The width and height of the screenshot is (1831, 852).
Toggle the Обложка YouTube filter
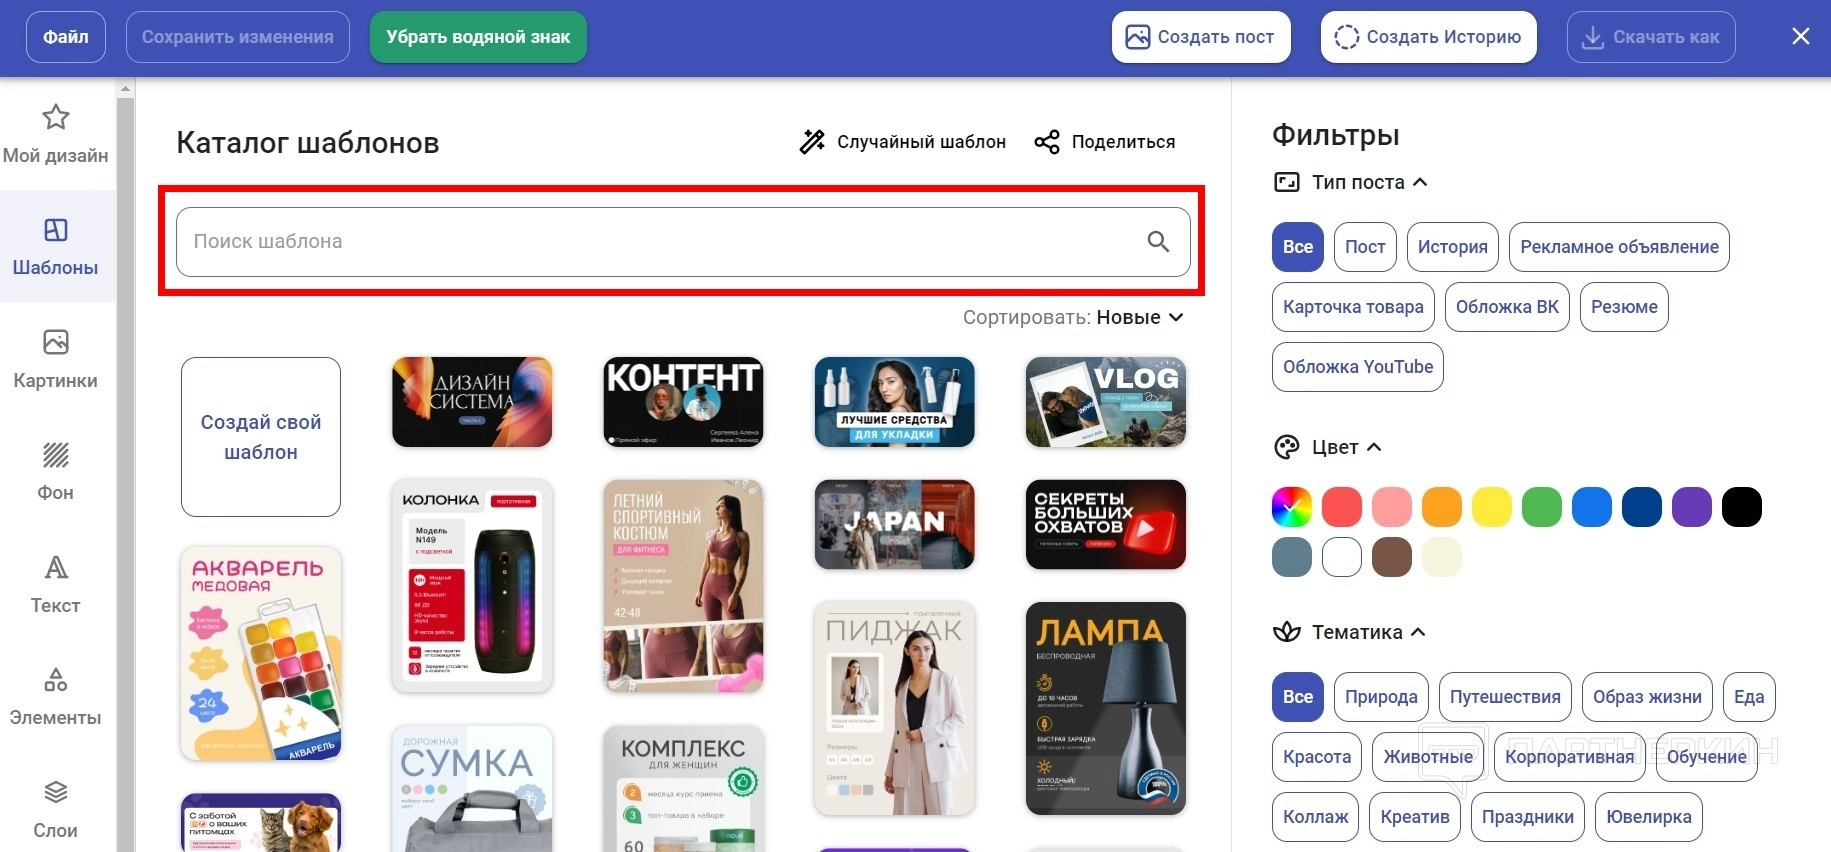(1358, 367)
